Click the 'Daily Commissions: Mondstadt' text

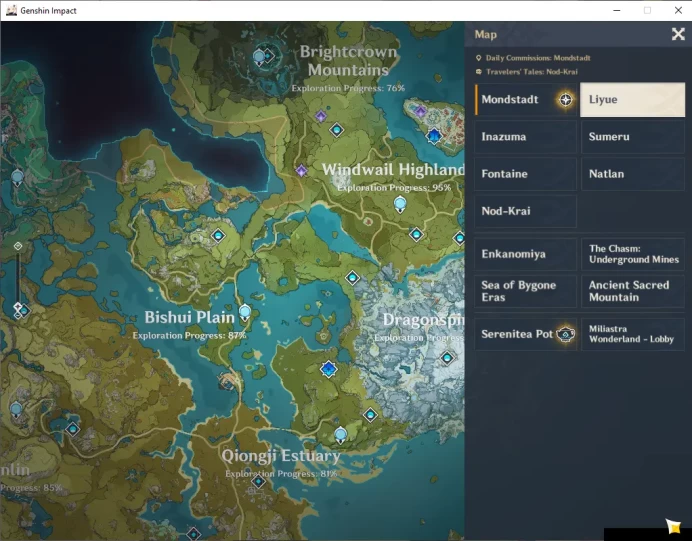538,58
